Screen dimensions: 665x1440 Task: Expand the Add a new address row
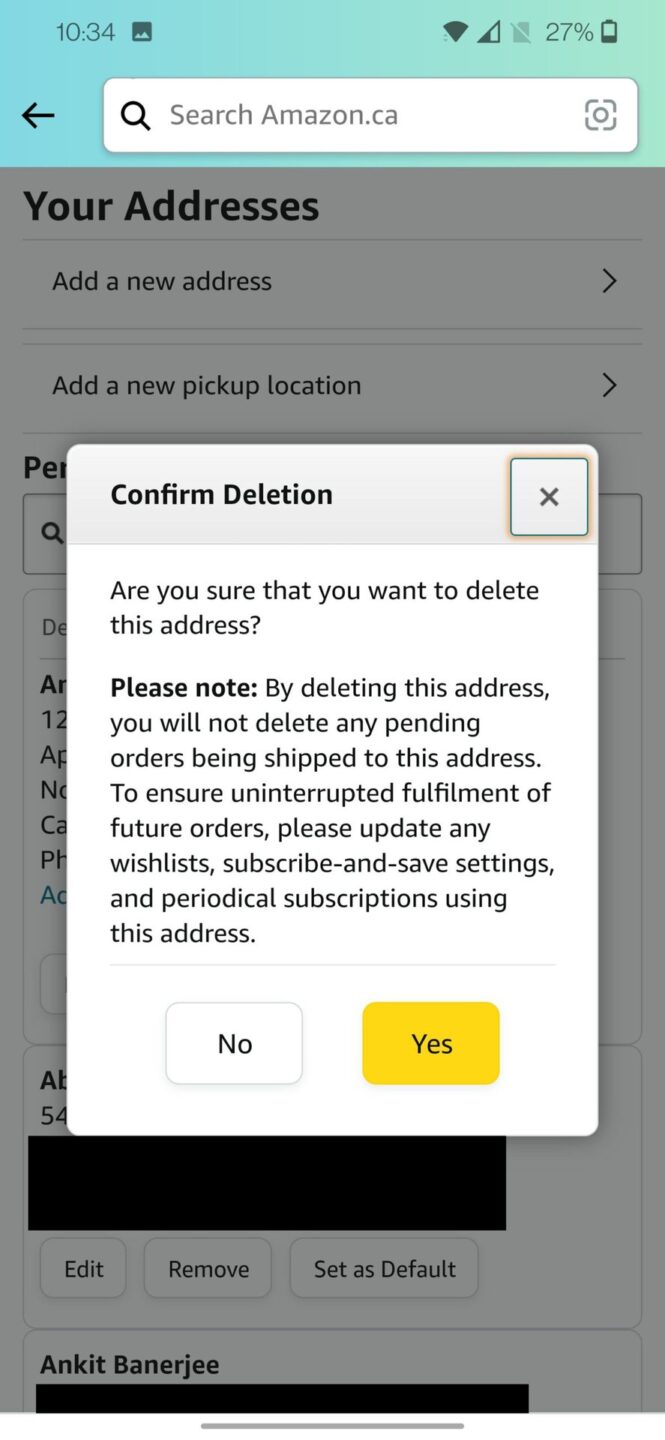332,281
